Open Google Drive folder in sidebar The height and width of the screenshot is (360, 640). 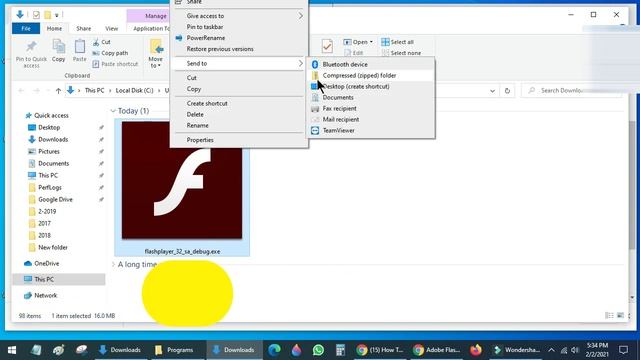55,200
